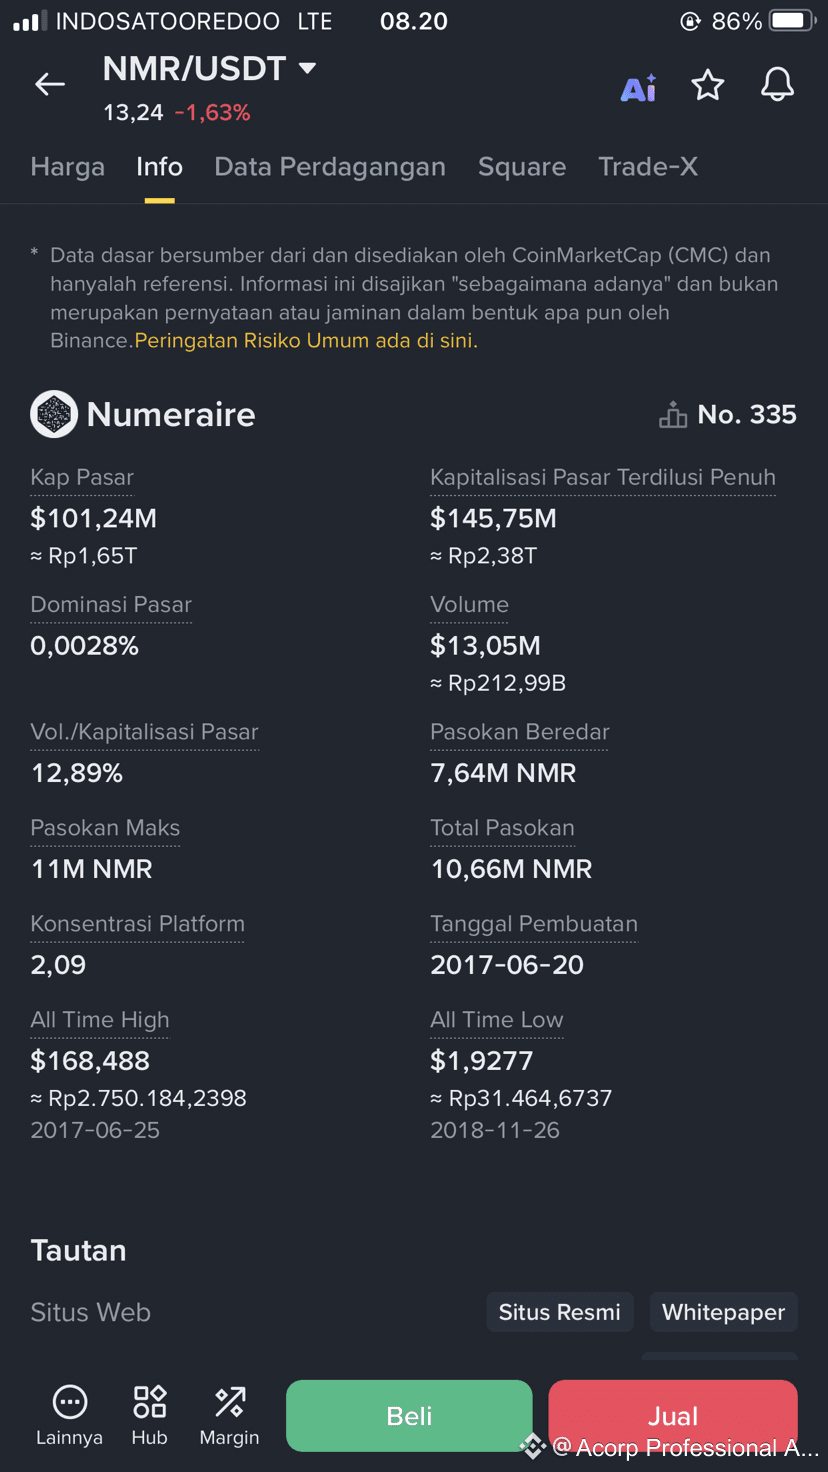Open the Situs Resmi link

coord(560,1312)
